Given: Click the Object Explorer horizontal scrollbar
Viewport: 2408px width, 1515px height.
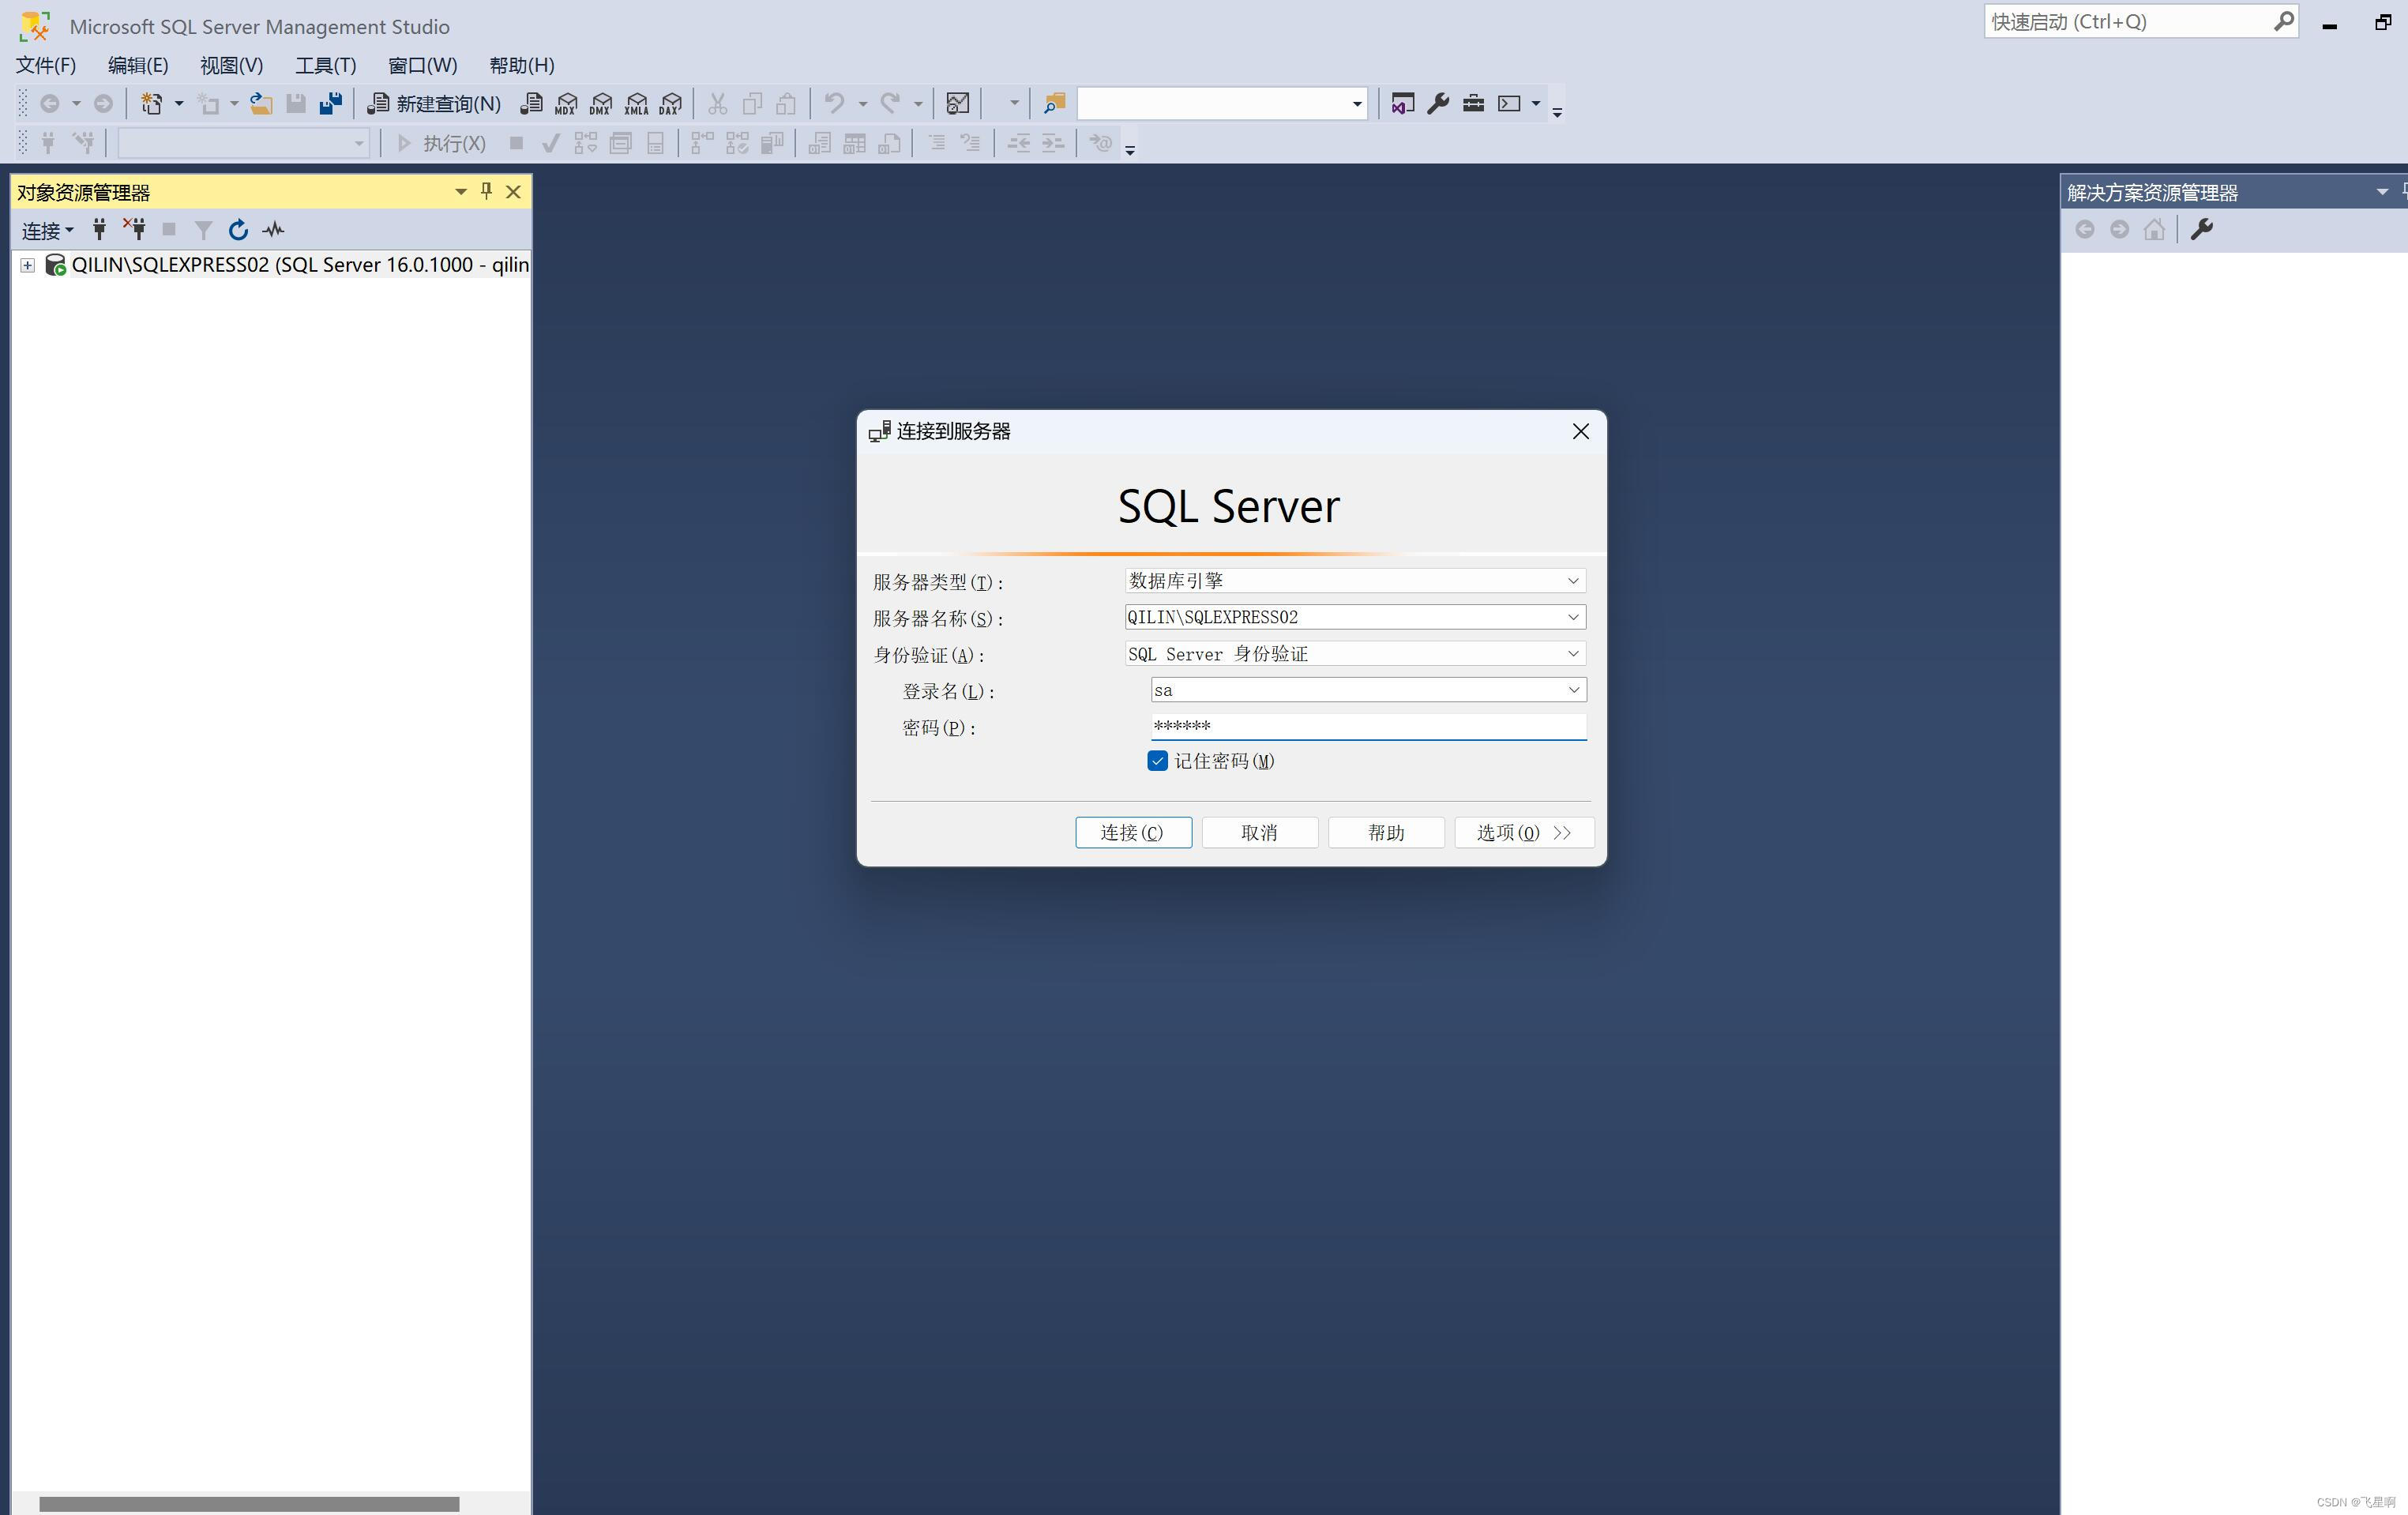Looking at the screenshot, I should 249,1503.
